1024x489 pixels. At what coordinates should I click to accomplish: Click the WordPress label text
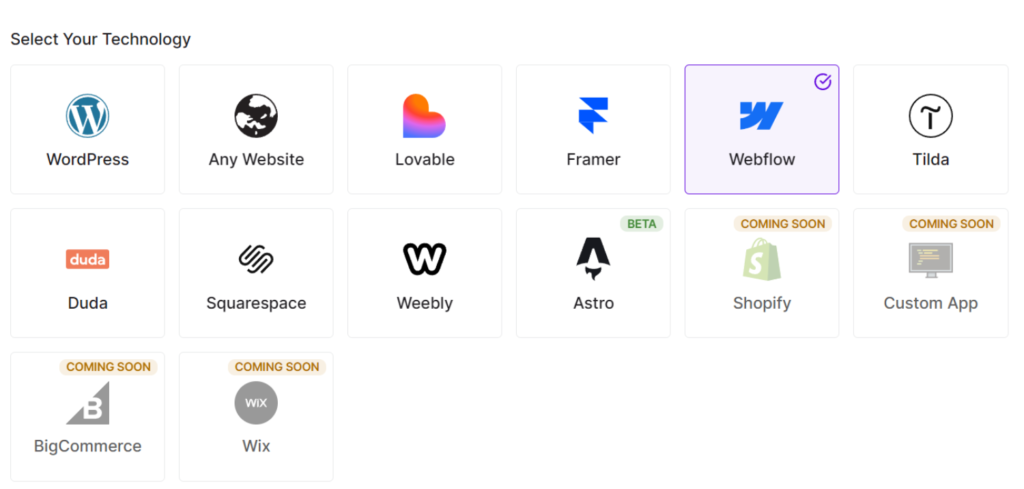[x=88, y=159]
